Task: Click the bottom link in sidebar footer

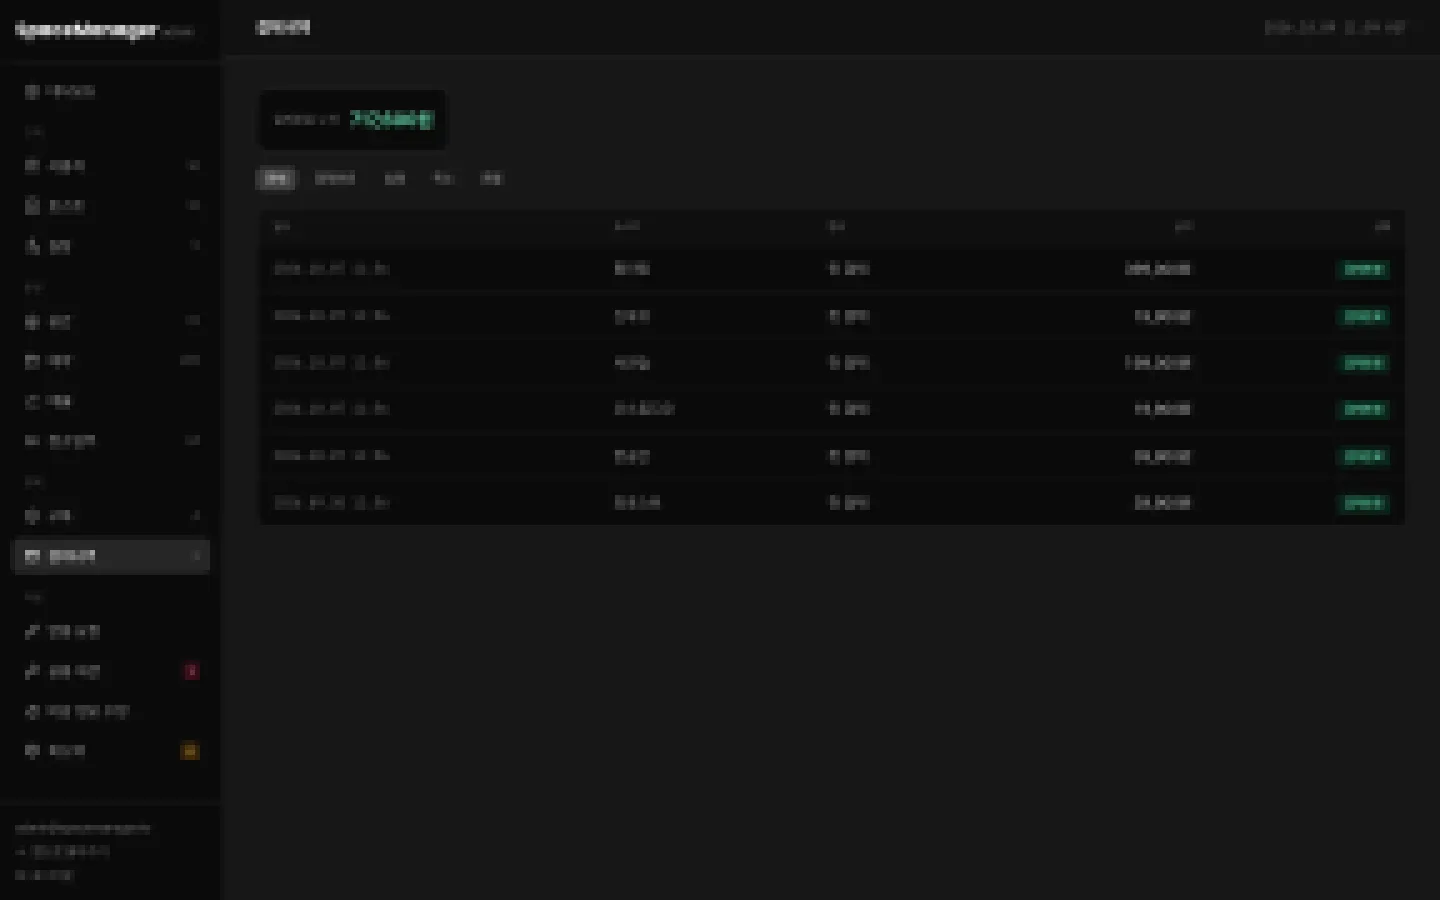Action: [x=45, y=875]
